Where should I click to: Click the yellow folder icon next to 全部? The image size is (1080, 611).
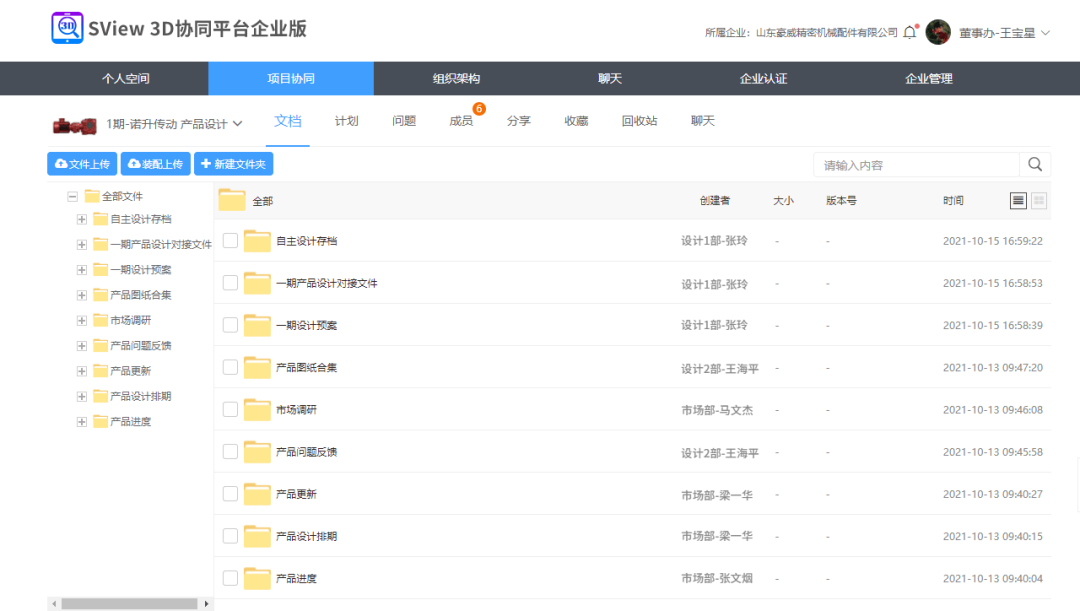[x=230, y=200]
